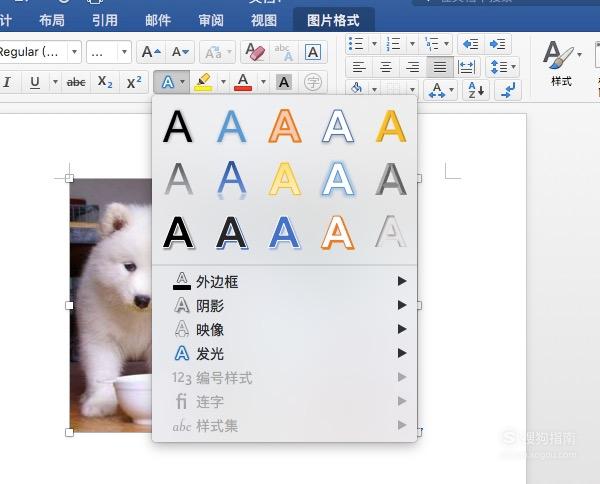This screenshot has width=600, height=484.
Task: Toggle italic formatting
Action: coord(7,82)
